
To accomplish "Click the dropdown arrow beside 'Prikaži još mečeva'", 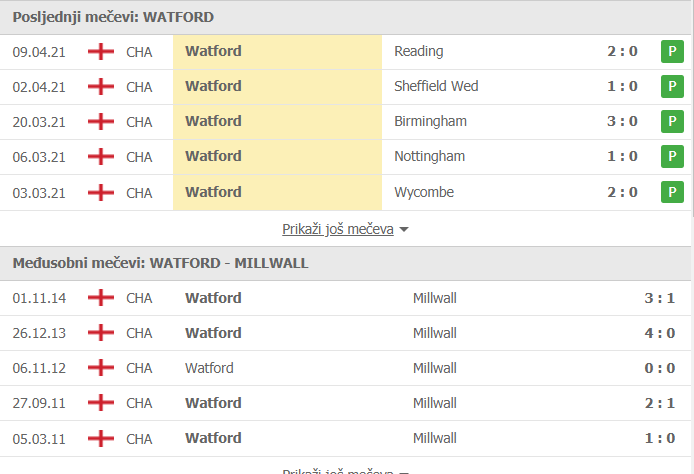I will (x=404, y=230).
